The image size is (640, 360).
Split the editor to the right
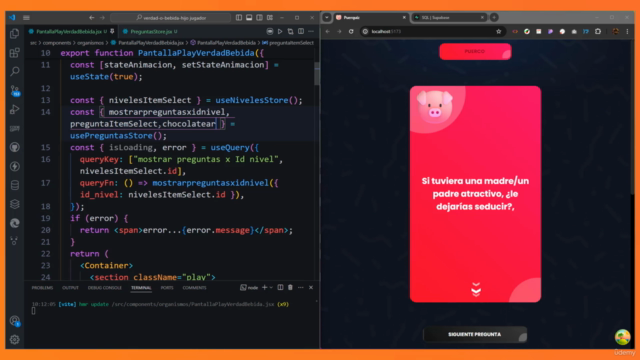(x=301, y=31)
